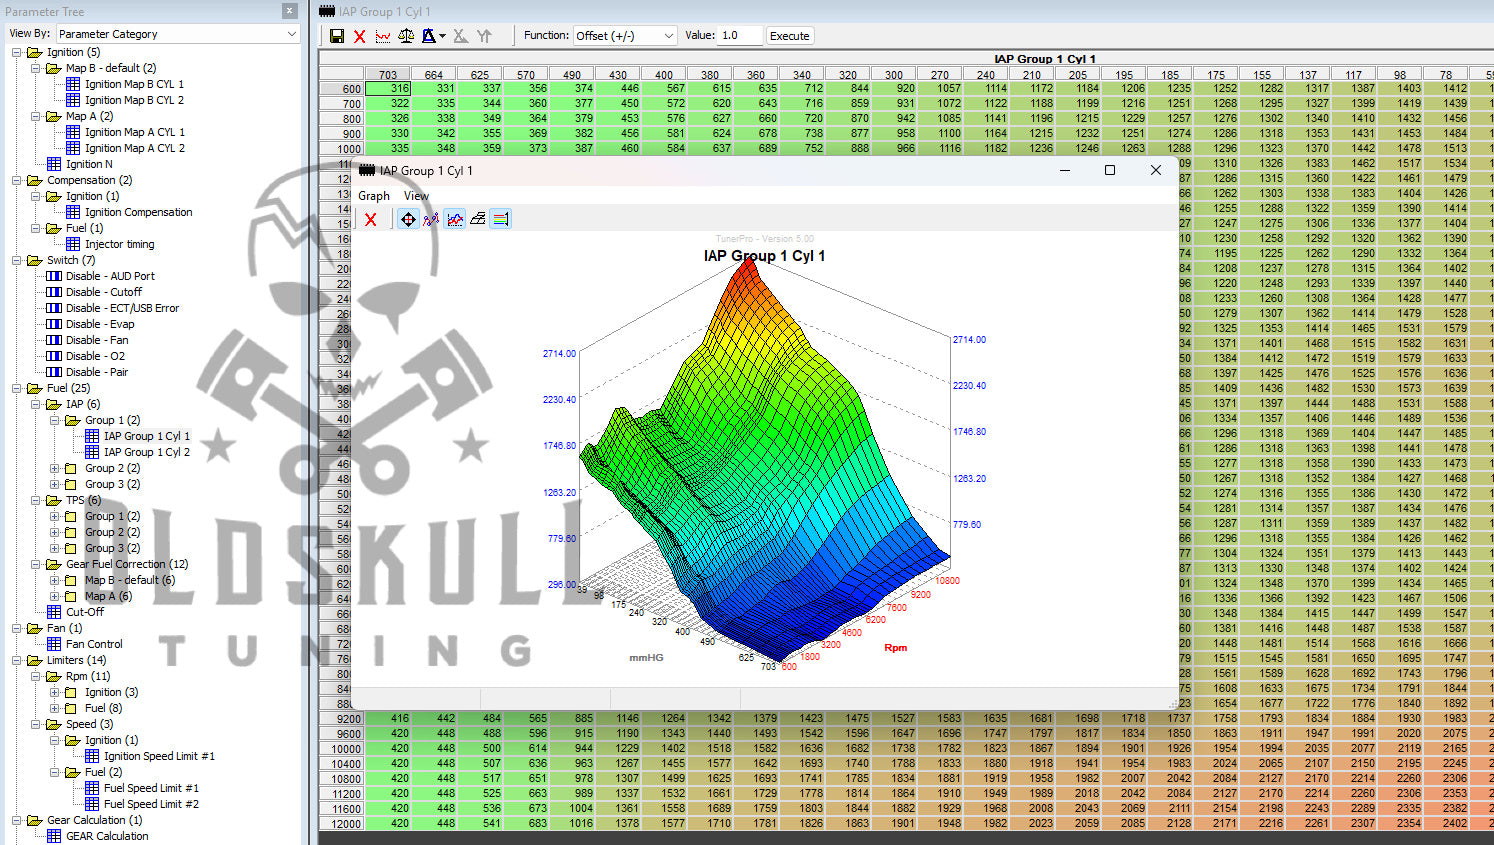The image size is (1494, 845).
Task: Toggle the axis chart graph button
Action: [x=455, y=219]
